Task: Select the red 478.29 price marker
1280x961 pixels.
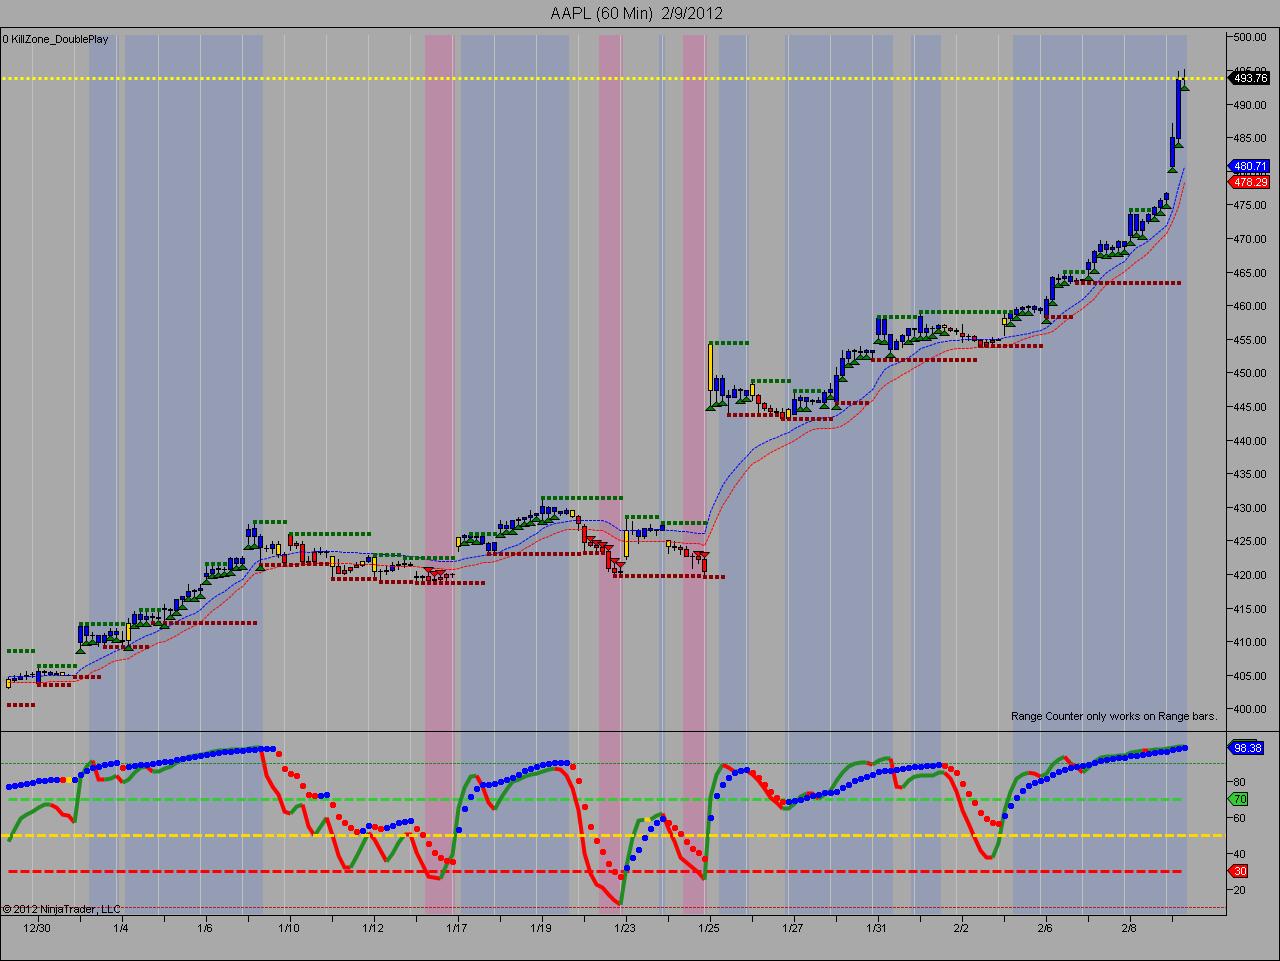Action: tap(1250, 182)
